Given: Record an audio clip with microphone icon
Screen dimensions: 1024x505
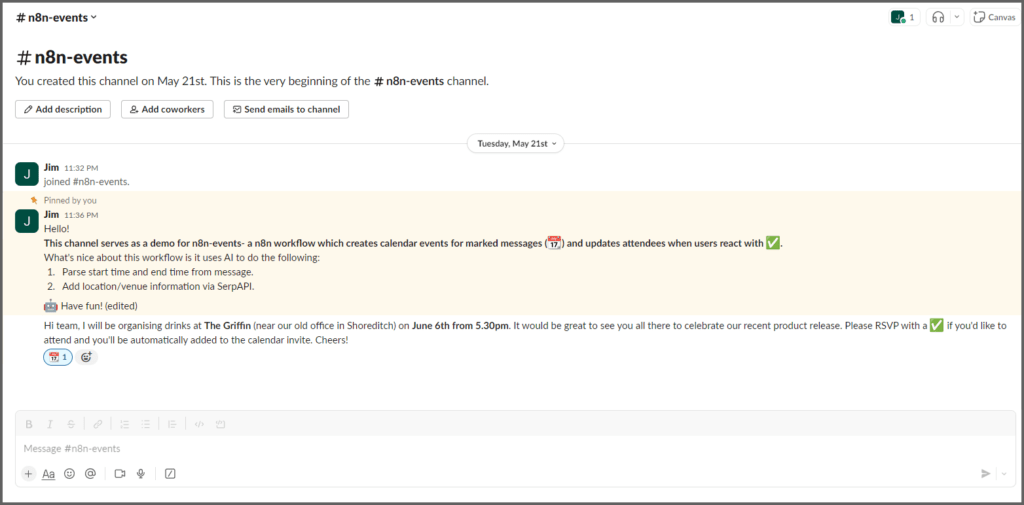Looking at the screenshot, I should coord(141,474).
